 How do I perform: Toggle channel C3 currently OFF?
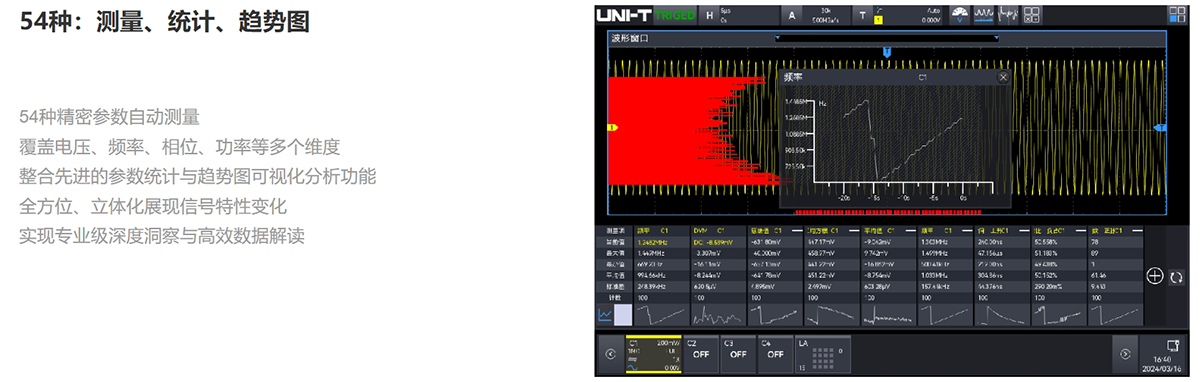737,353
